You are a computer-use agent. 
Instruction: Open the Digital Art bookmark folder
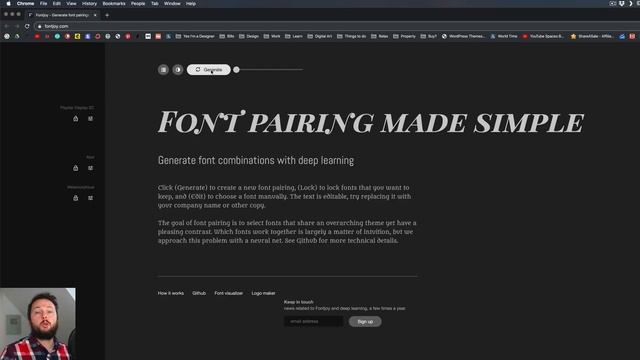[320, 36]
